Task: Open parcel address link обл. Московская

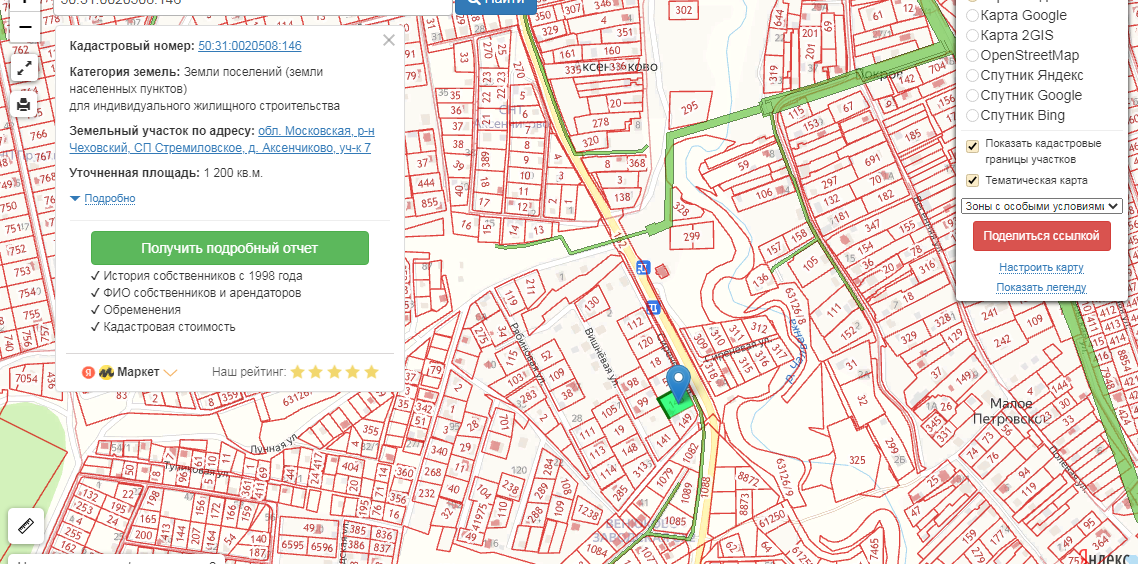Action: pyautogui.click(x=222, y=140)
